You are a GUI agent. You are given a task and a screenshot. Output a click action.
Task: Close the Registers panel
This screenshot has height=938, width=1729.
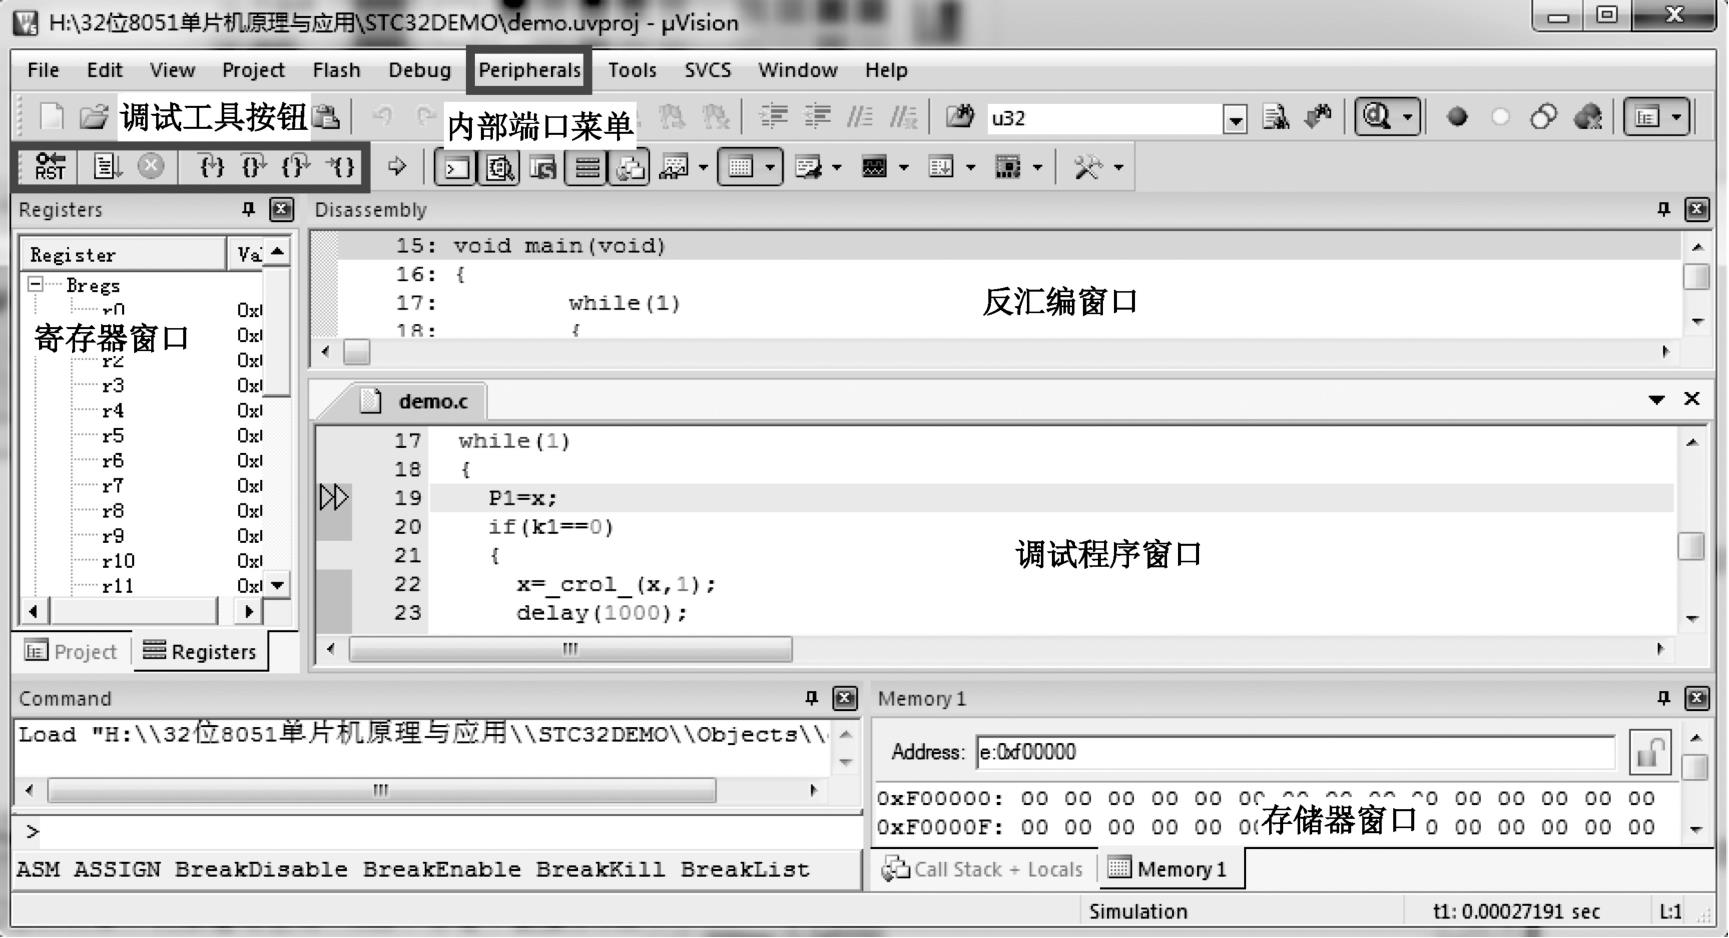[x=282, y=209]
